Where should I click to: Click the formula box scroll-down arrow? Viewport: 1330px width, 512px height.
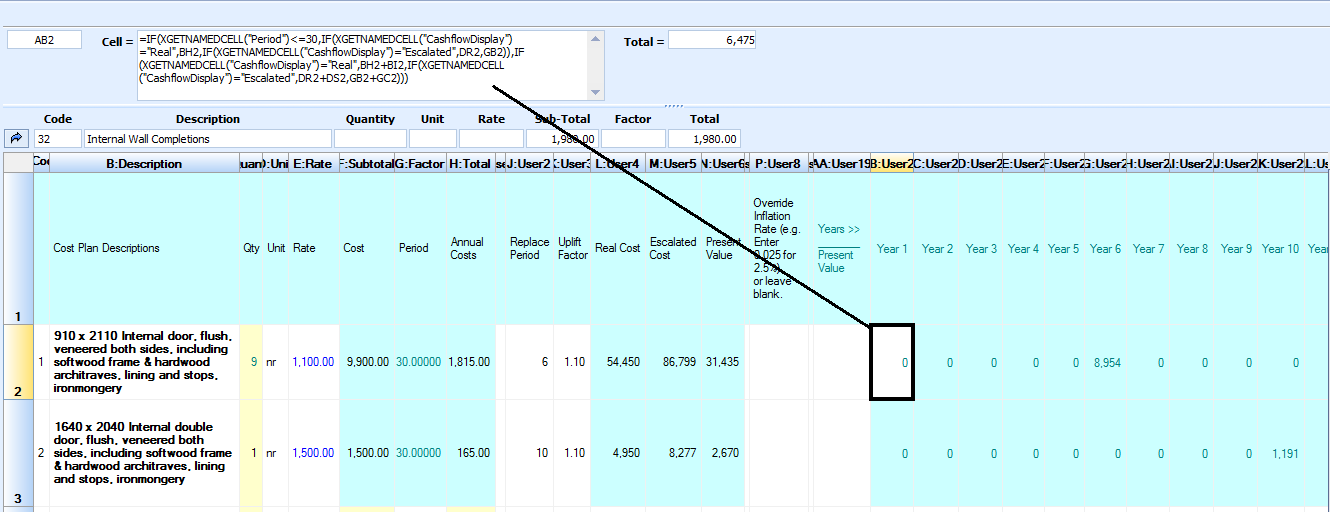tap(597, 93)
